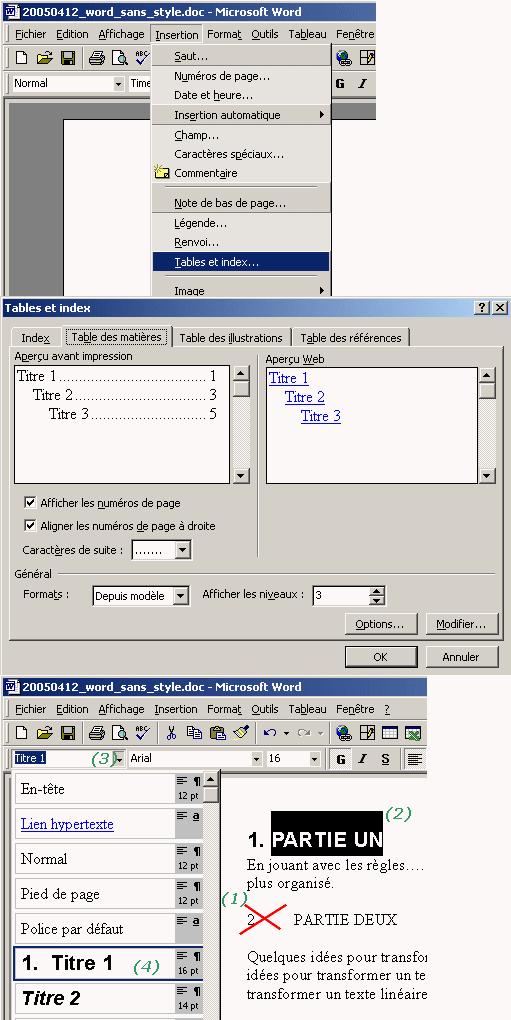
Task: Switch to 'Table des références' tab
Action: coord(350,338)
